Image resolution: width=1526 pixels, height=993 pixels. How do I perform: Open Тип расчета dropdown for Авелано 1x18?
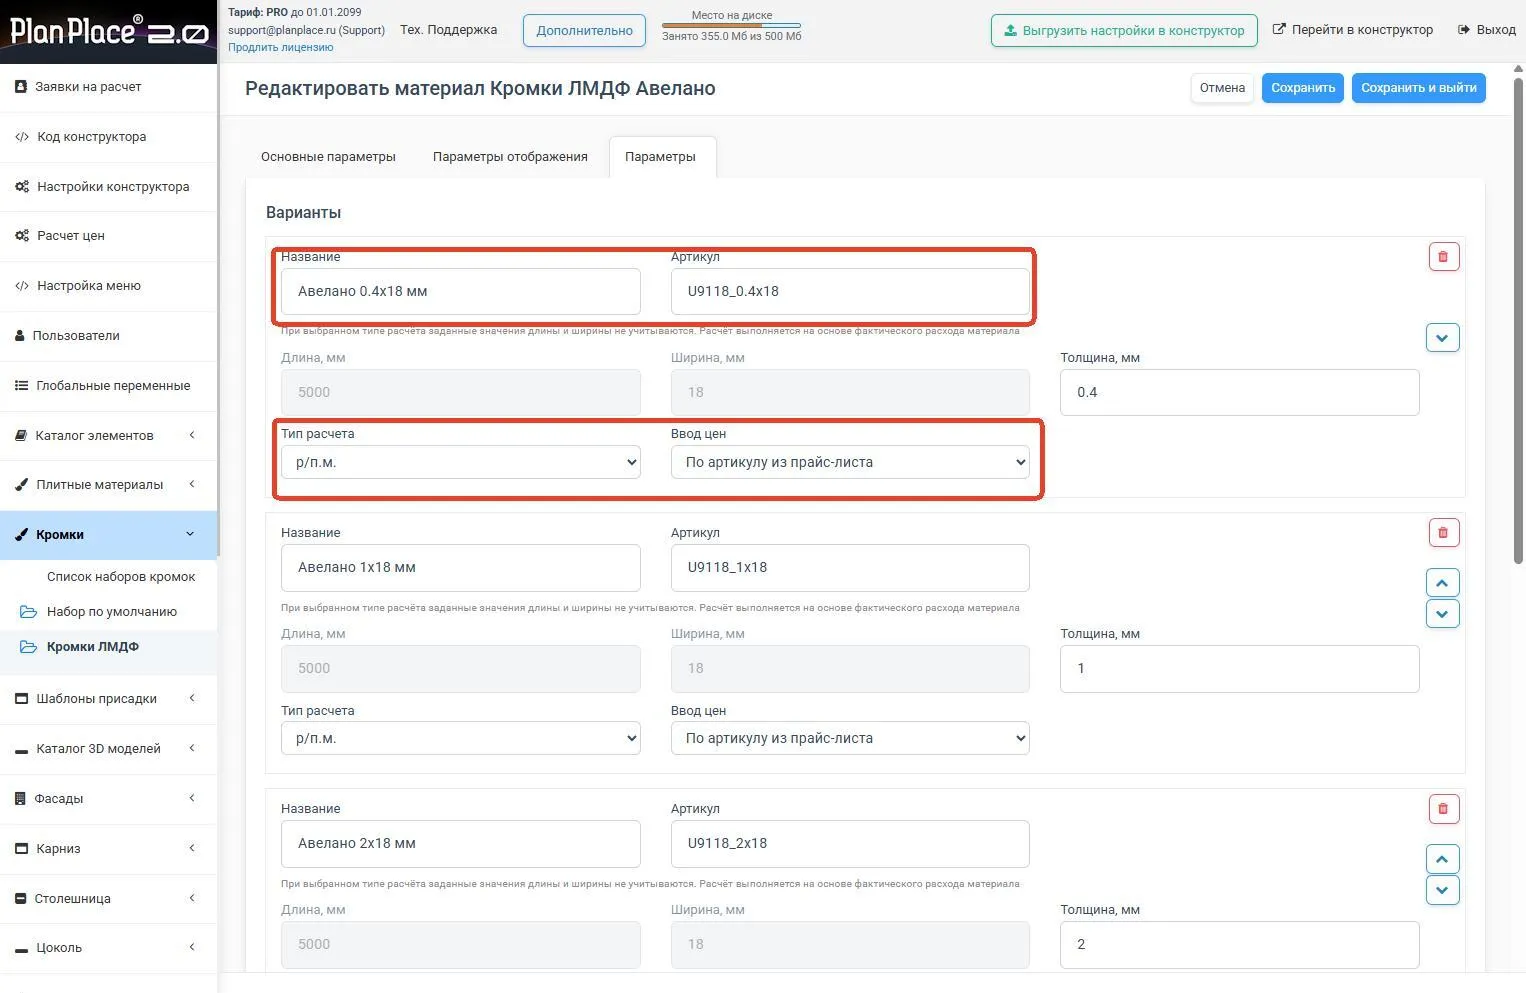click(460, 738)
